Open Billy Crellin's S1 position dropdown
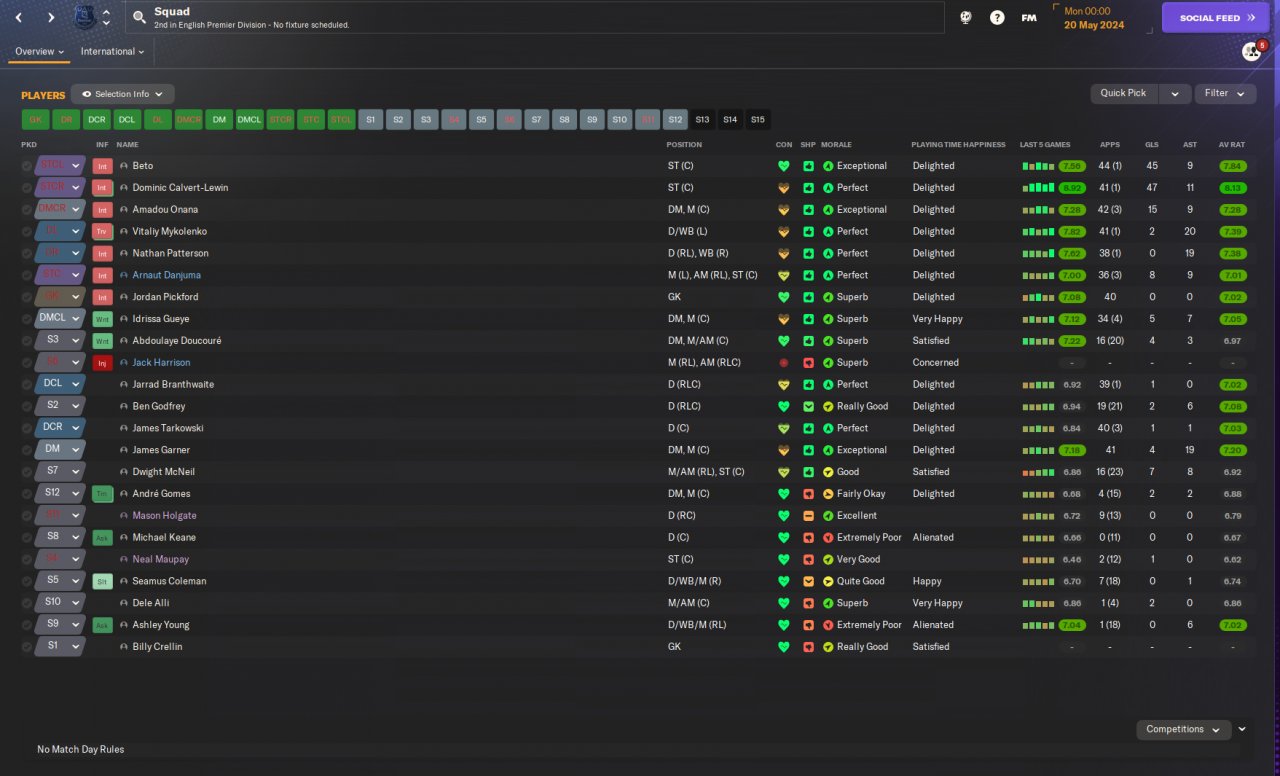 pyautogui.click(x=60, y=647)
